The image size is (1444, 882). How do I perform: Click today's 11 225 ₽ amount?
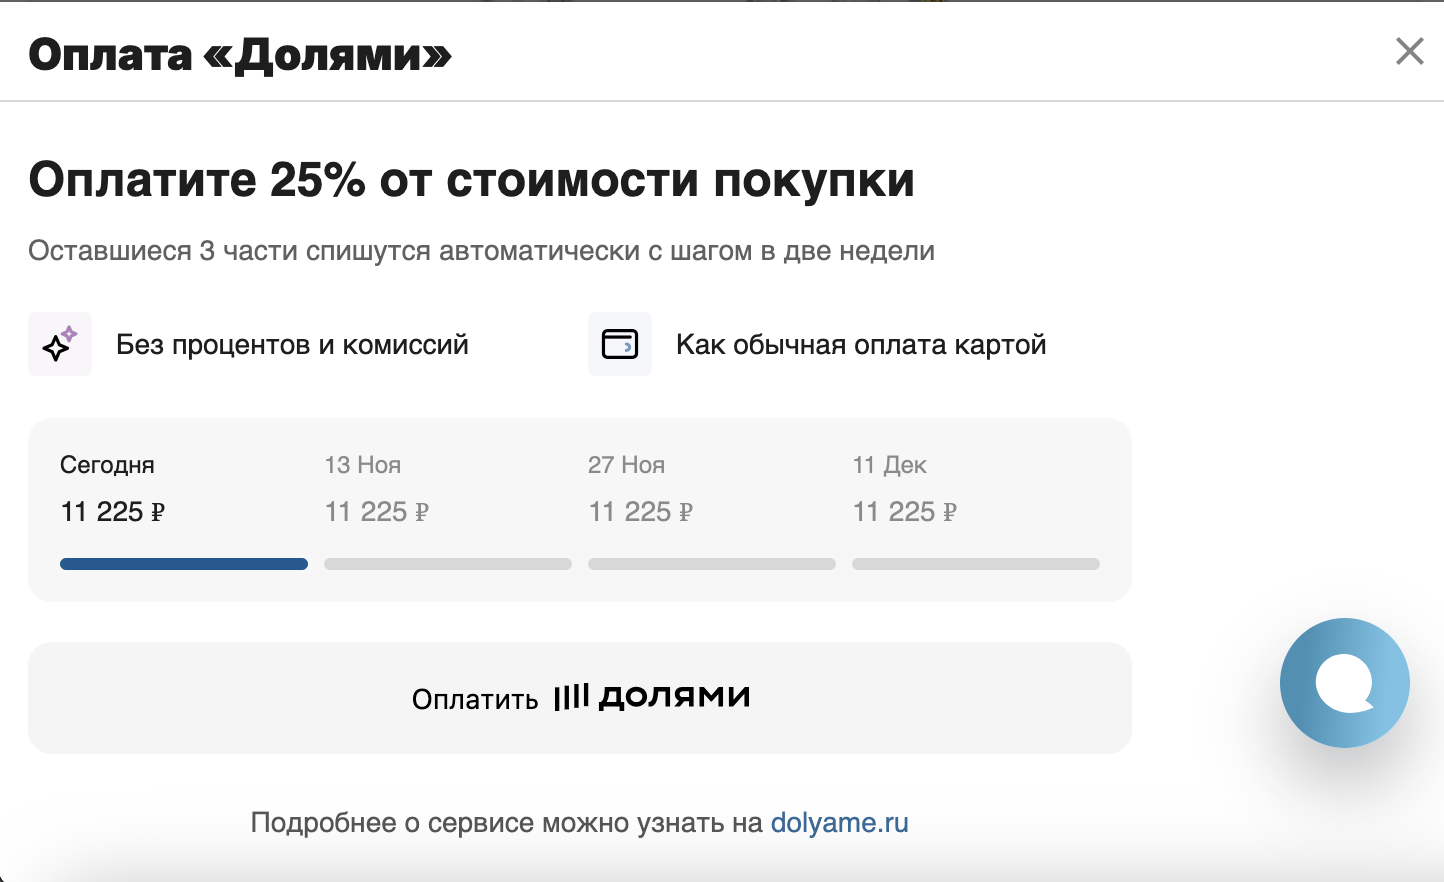point(112,512)
